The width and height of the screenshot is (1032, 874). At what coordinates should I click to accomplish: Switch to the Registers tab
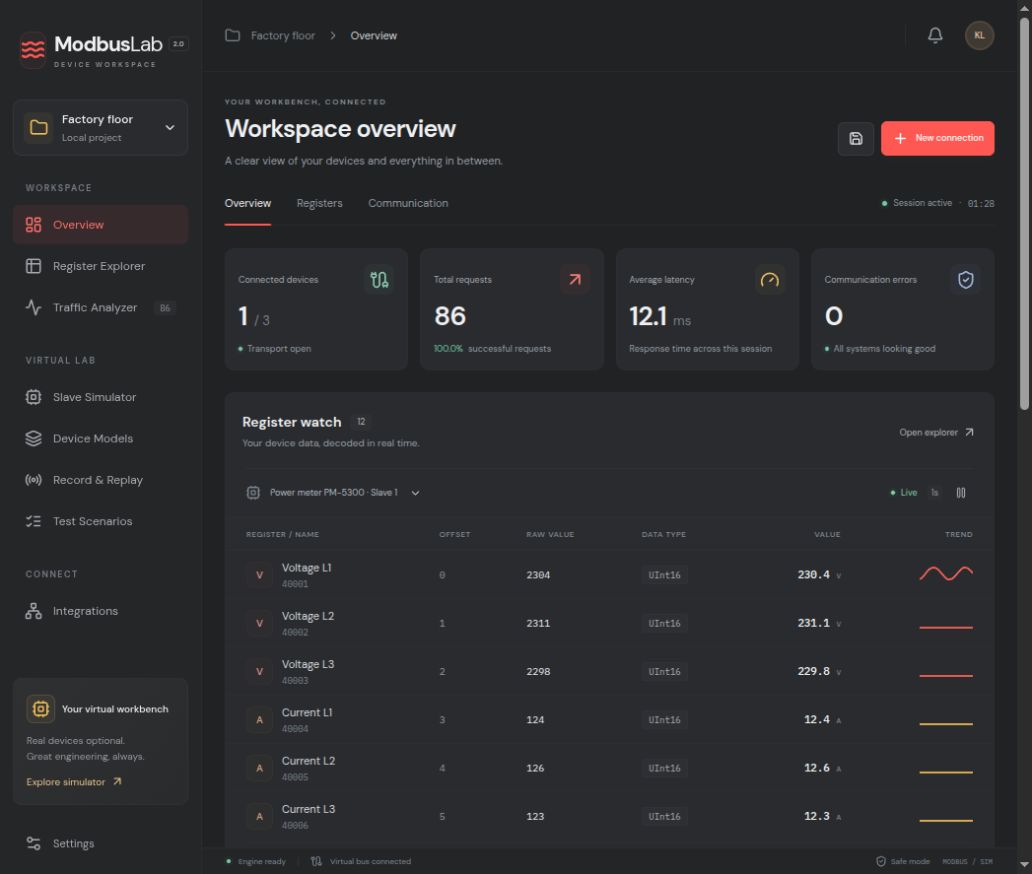319,203
